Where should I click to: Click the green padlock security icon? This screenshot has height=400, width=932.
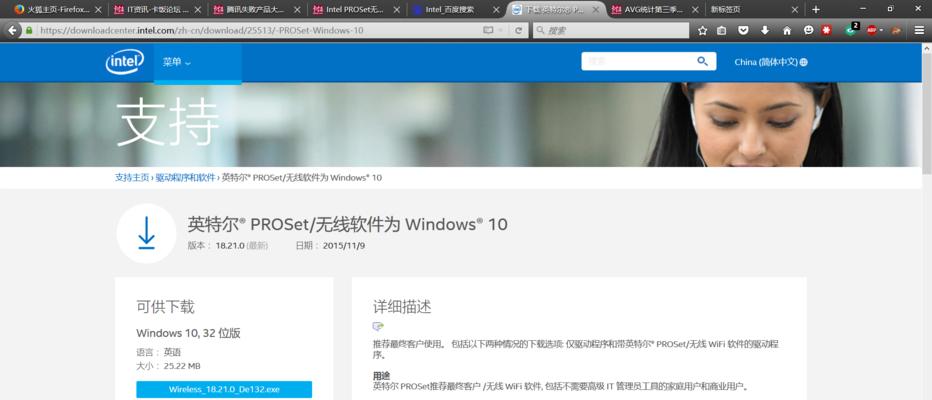(x=29, y=30)
